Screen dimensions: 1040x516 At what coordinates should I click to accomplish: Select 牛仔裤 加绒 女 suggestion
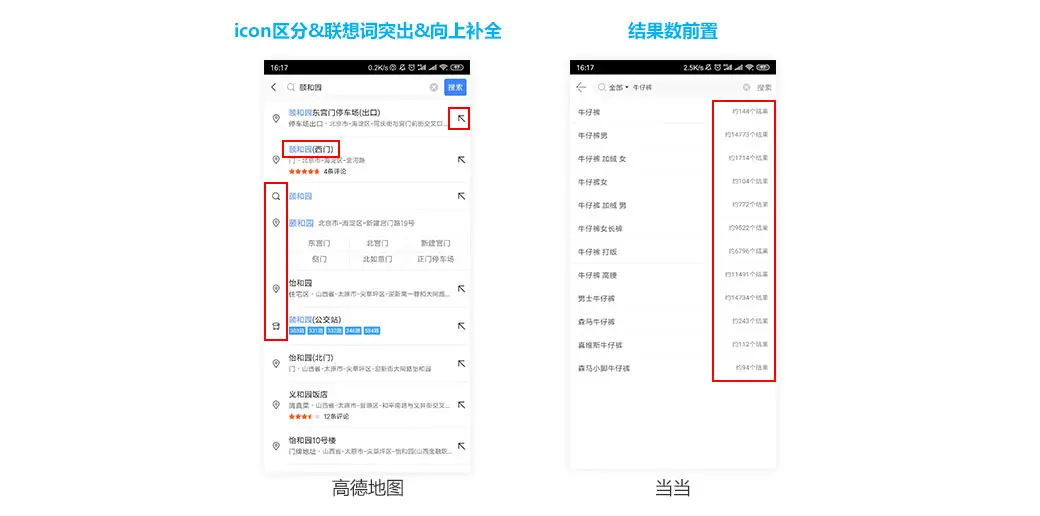tap(602, 159)
